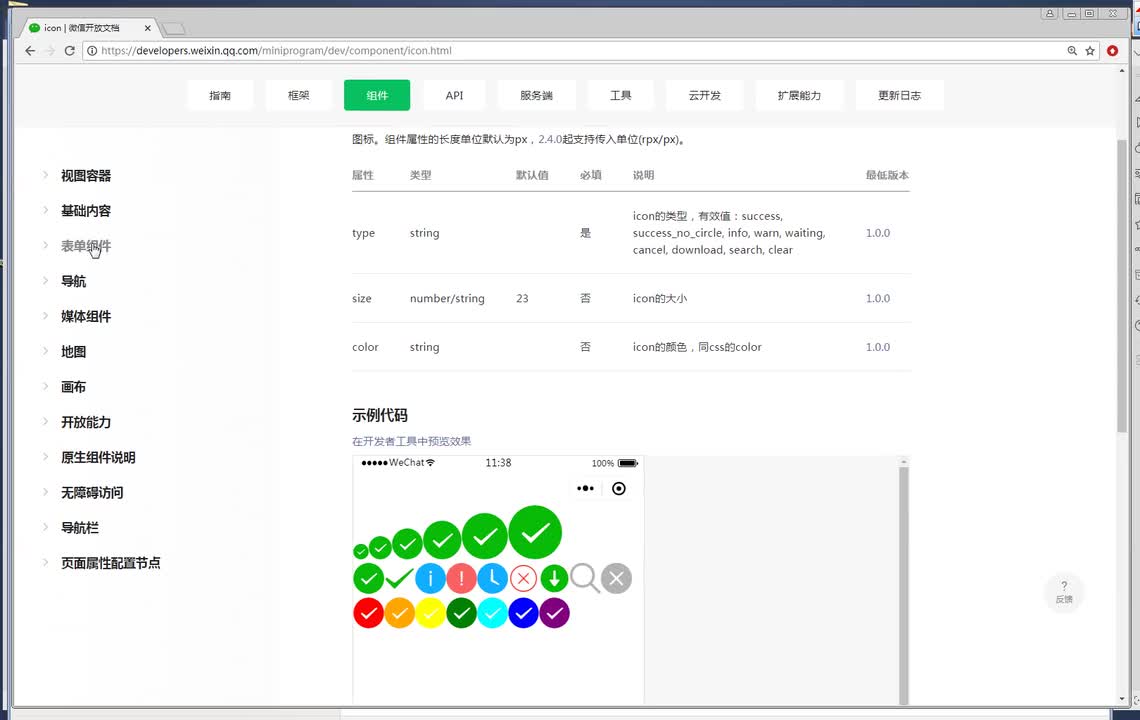Click the red warn exclamation icon
This screenshot has width=1140, height=720.
pos(461,579)
